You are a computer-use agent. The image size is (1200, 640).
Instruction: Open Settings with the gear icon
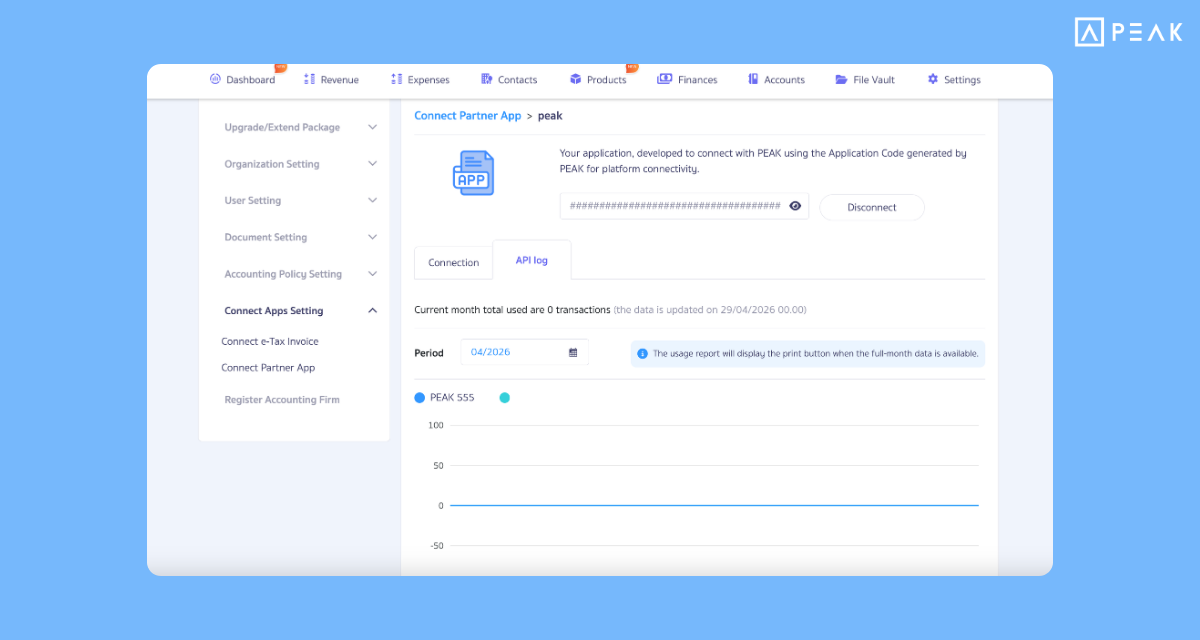tap(932, 78)
